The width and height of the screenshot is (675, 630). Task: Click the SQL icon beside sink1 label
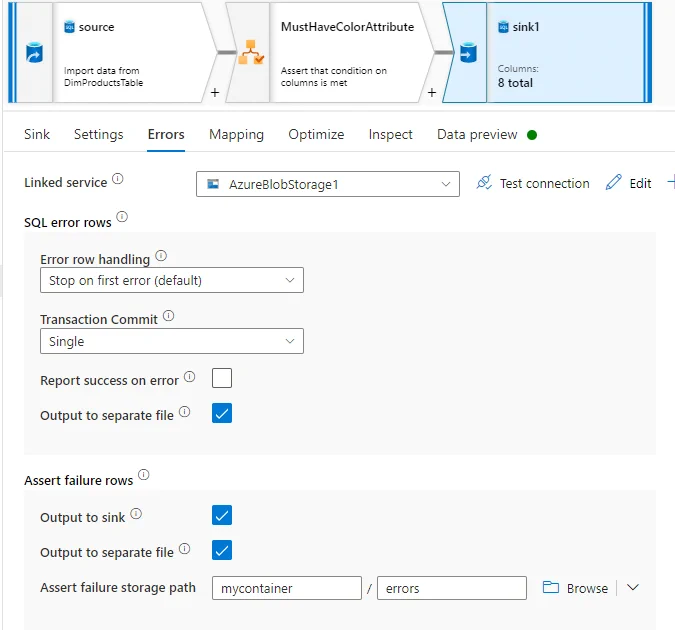[503, 27]
